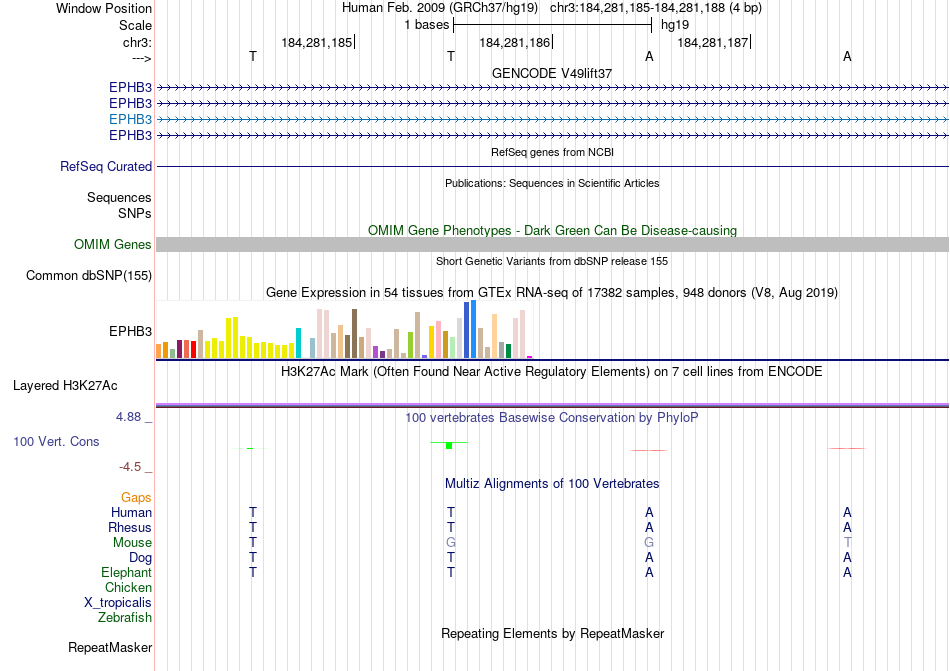Click the OMIM Genes track label
950x671 pixels.
(x=113, y=245)
